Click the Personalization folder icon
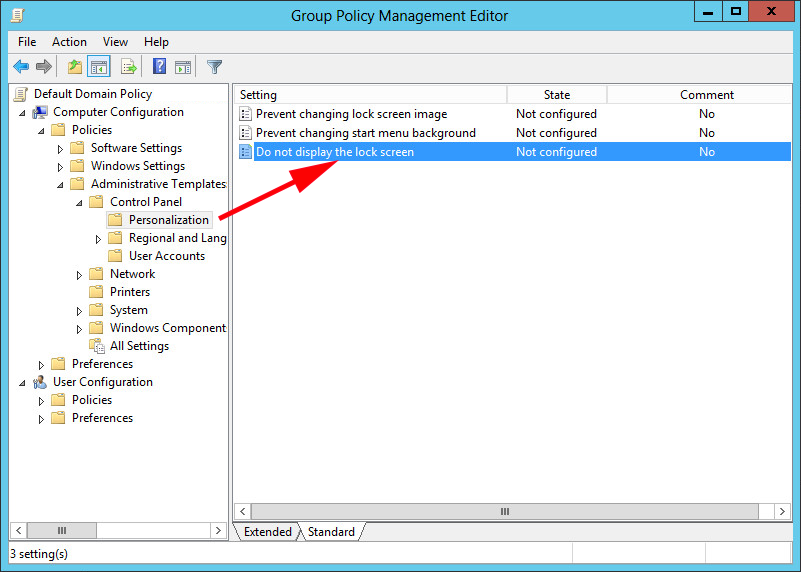This screenshot has height=572, width=801. click(115, 220)
